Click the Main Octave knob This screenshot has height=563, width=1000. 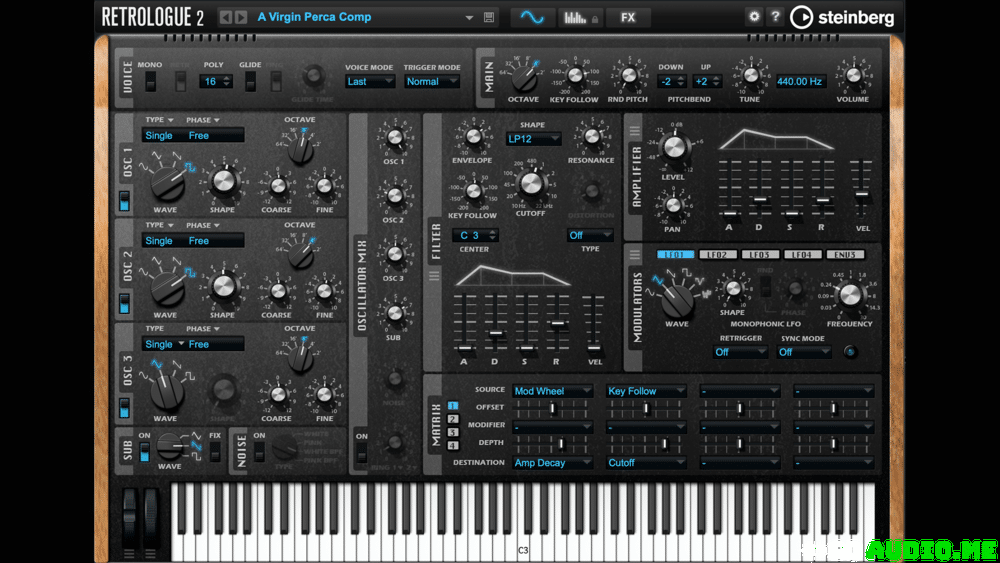(524, 78)
